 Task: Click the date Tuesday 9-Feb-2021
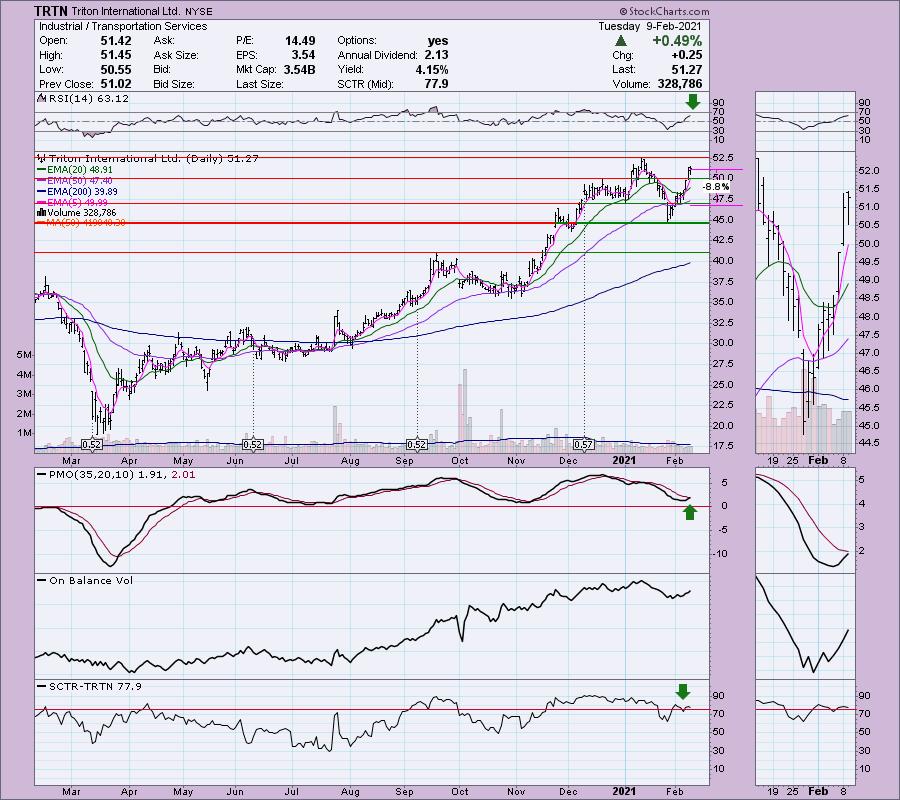coord(650,26)
